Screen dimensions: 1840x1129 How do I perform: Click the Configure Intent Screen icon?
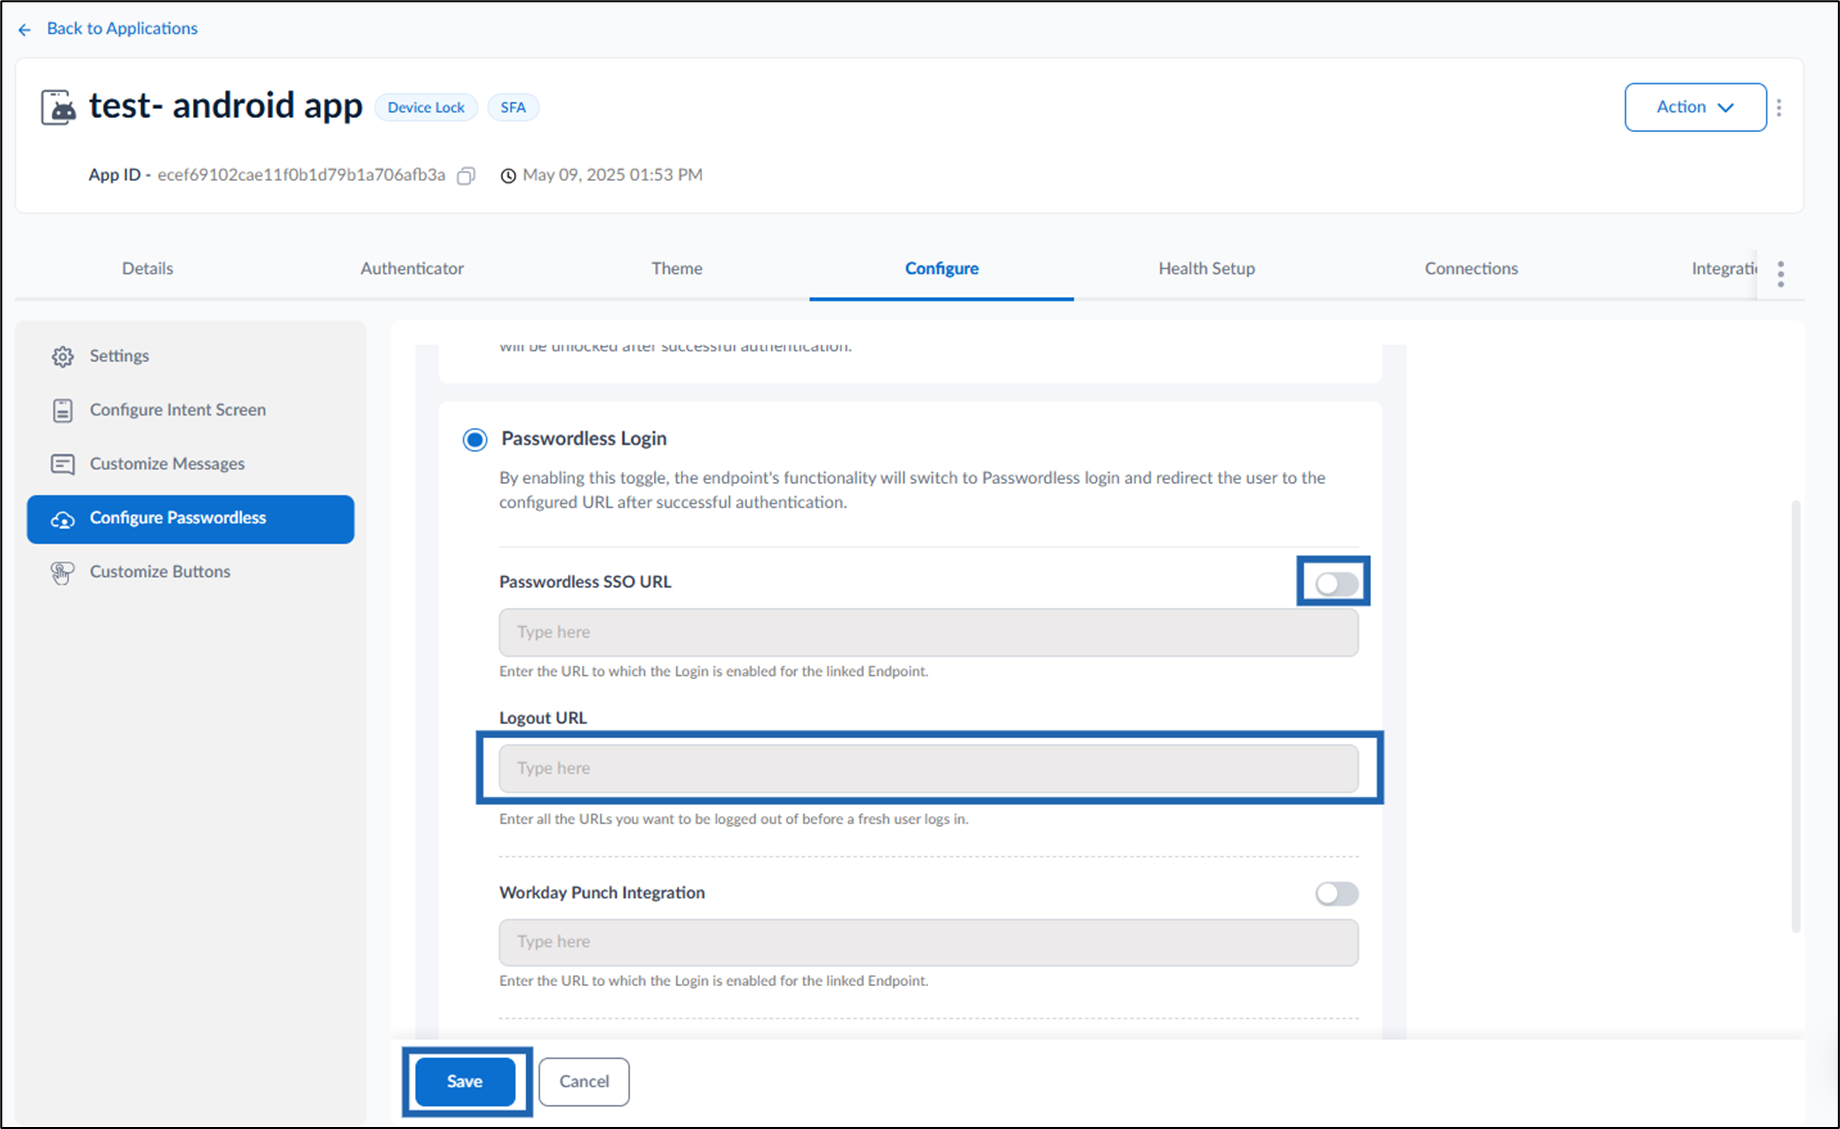click(x=63, y=410)
